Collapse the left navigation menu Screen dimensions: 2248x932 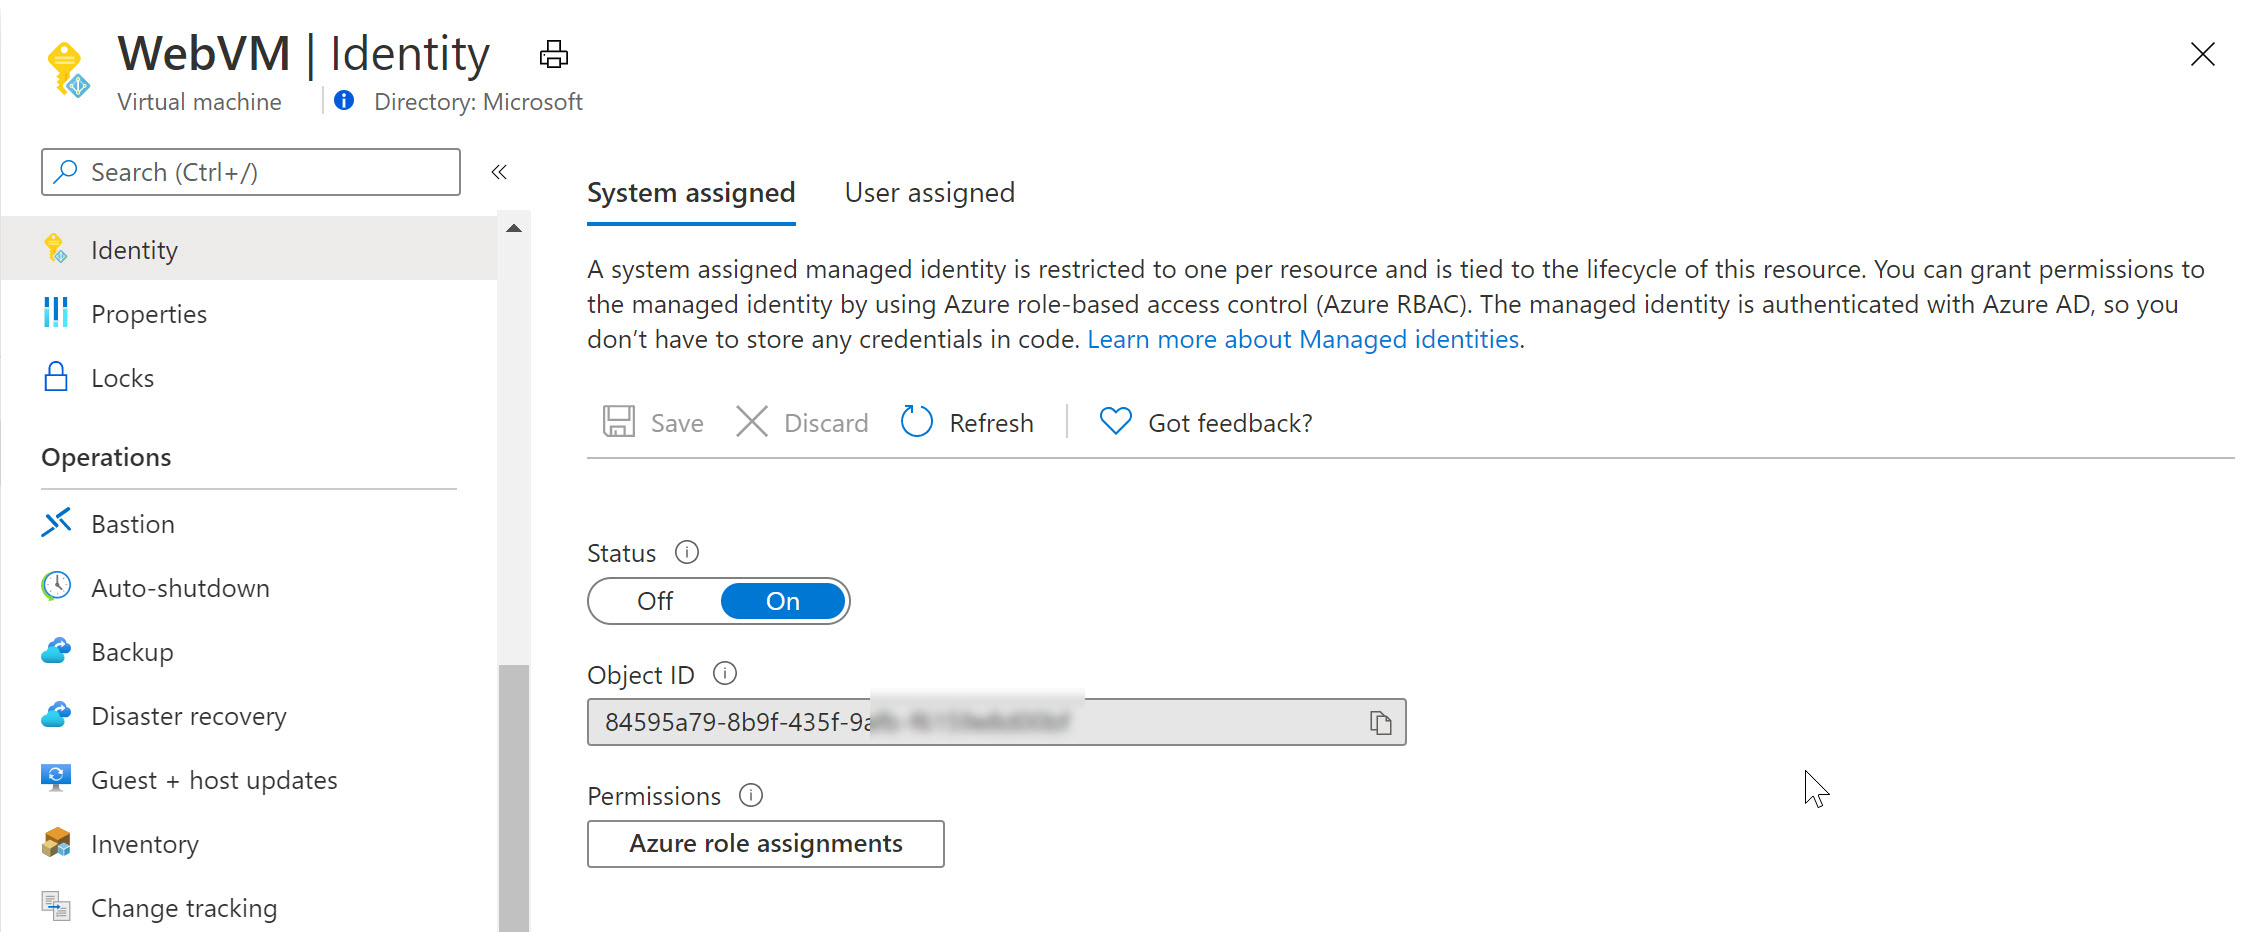(499, 172)
